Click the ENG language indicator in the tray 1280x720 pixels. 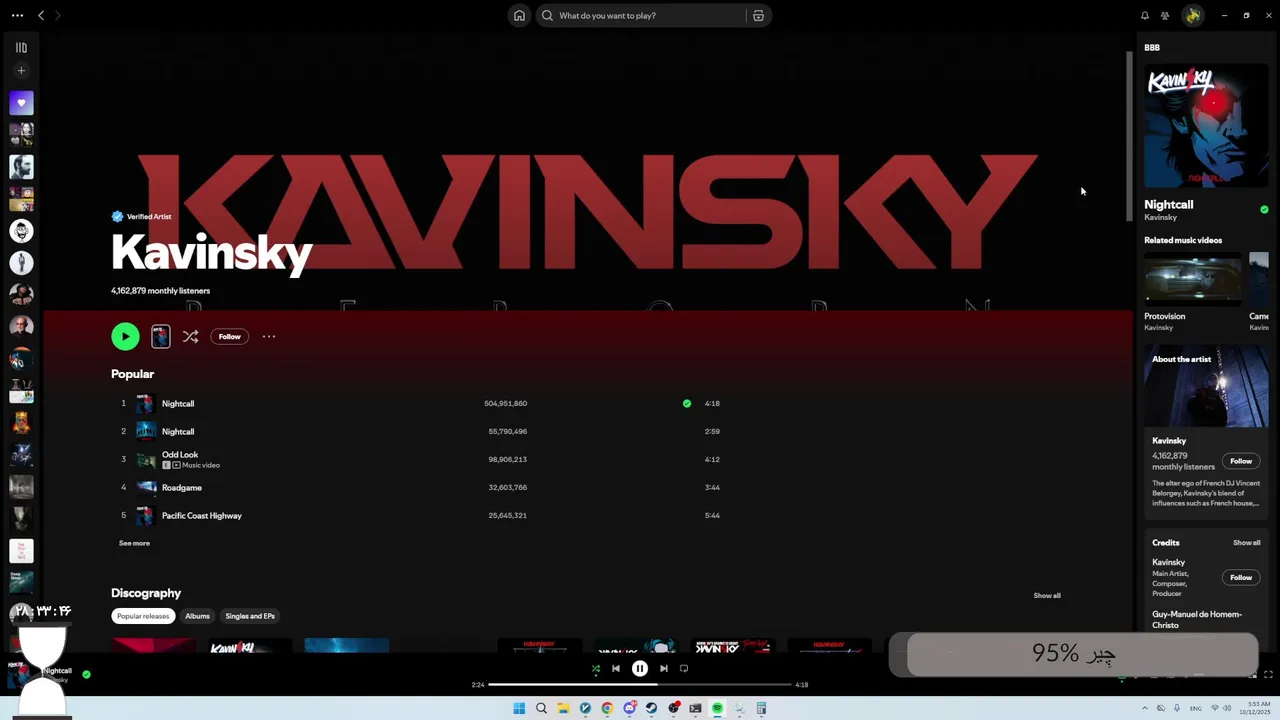click(1197, 708)
